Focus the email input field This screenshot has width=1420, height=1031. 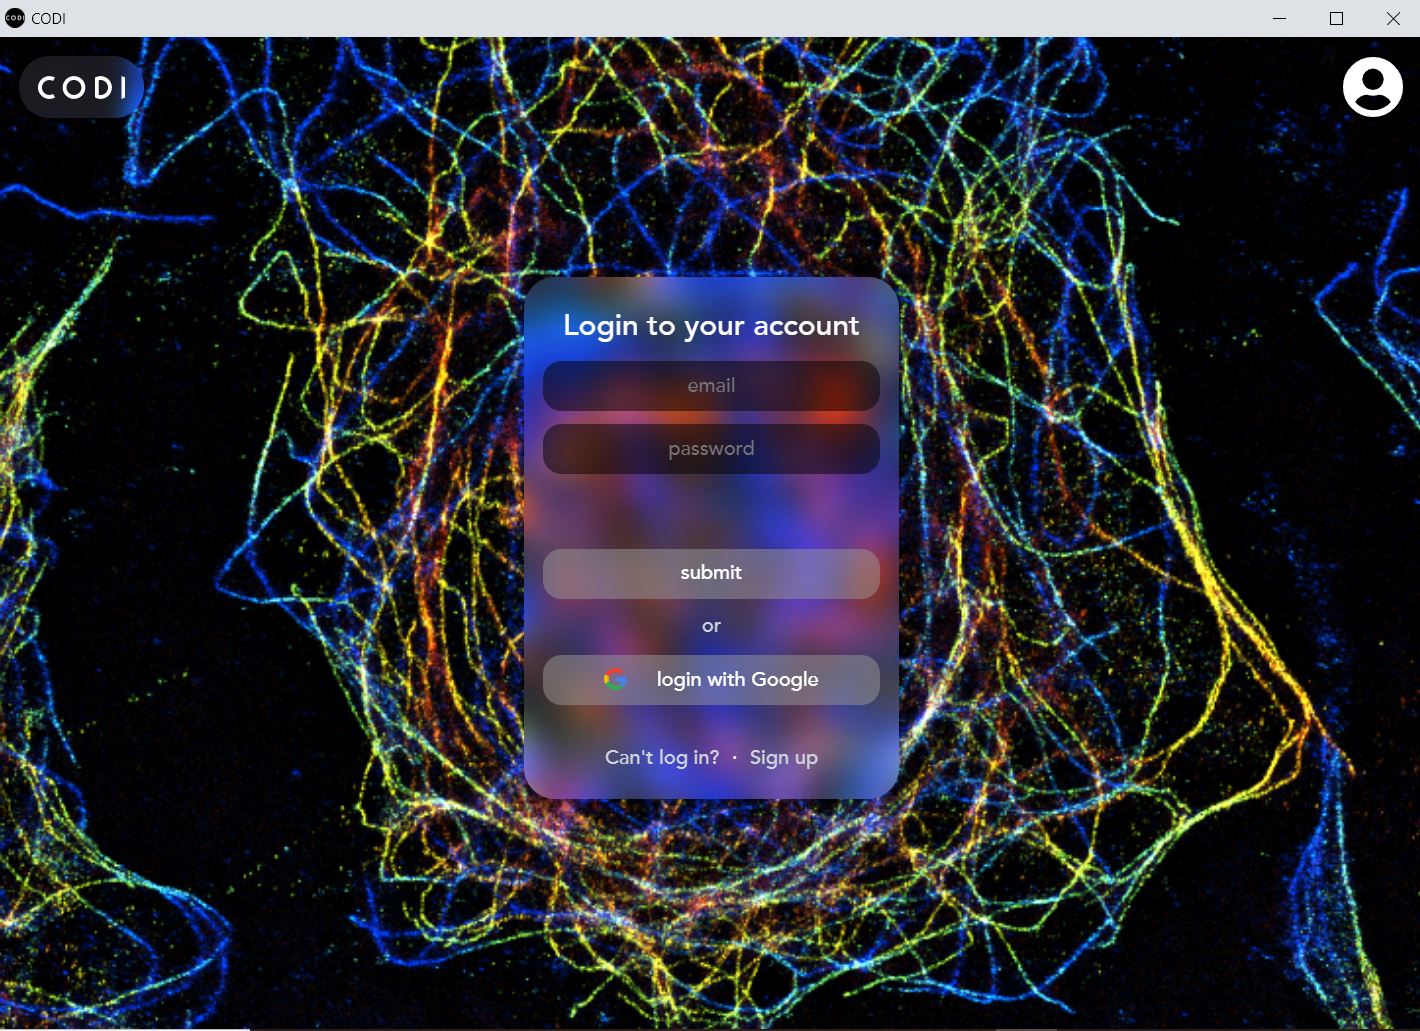(x=711, y=385)
